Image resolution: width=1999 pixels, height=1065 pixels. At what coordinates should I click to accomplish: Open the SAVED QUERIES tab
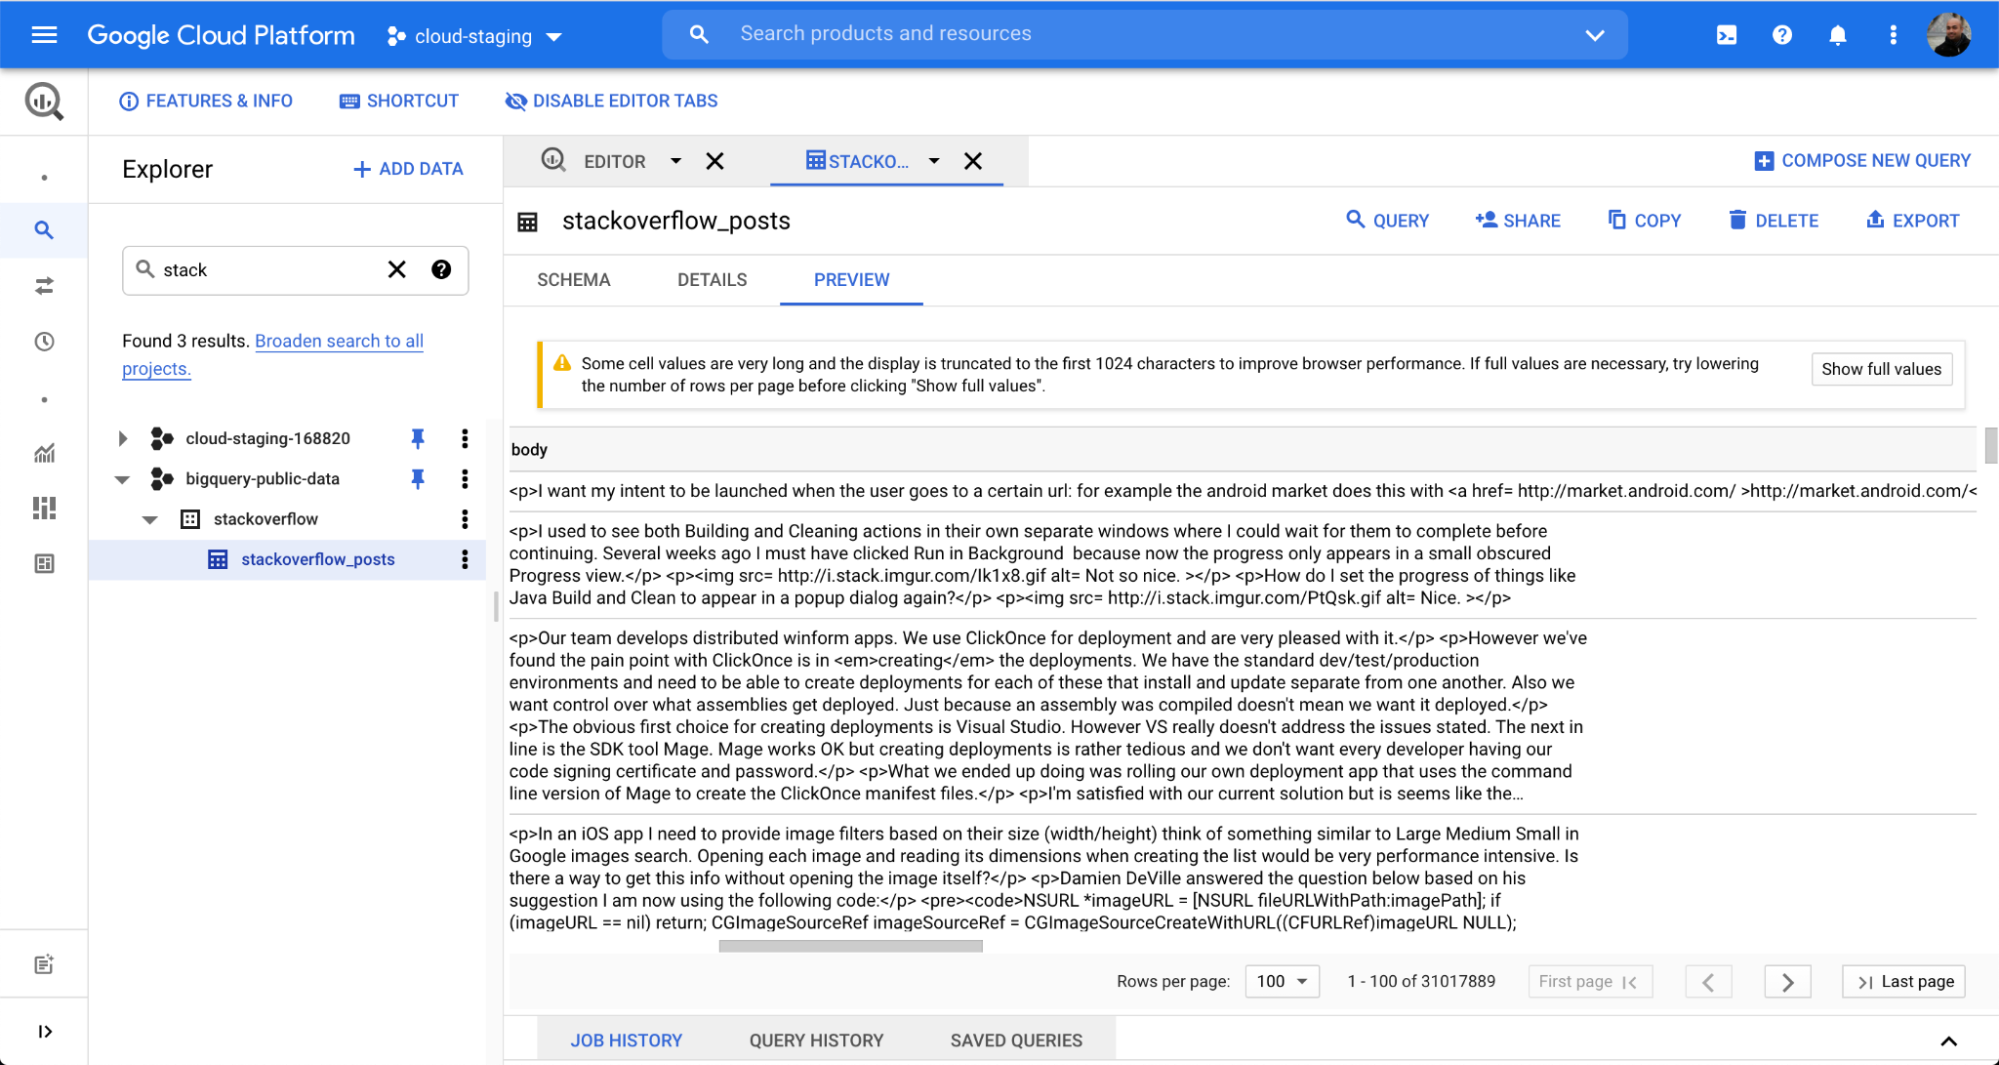click(x=1016, y=1041)
